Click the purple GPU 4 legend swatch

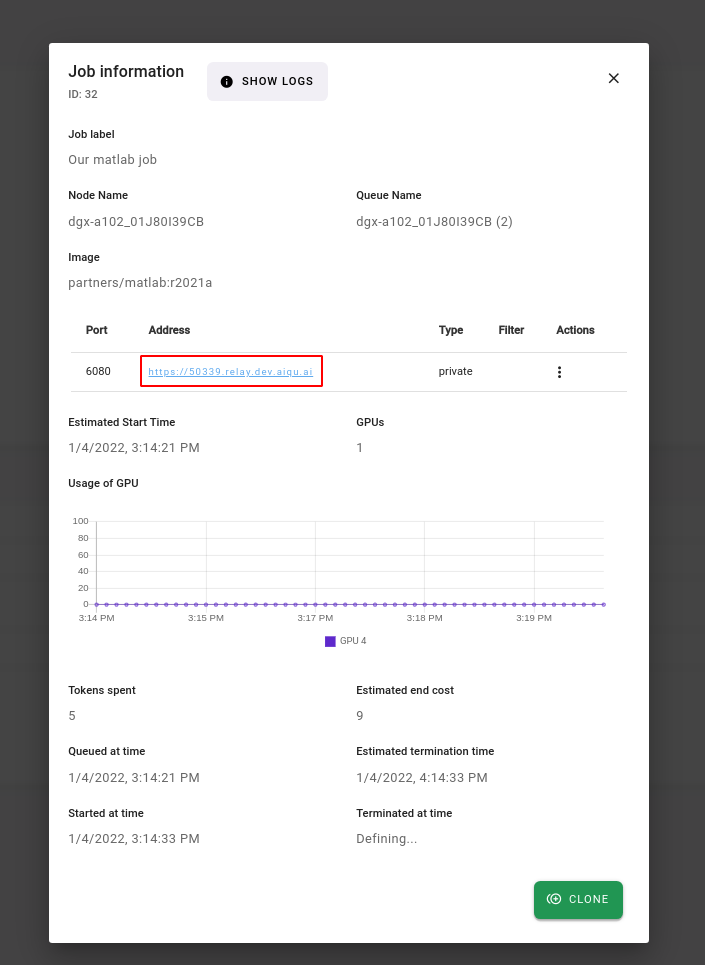point(330,641)
